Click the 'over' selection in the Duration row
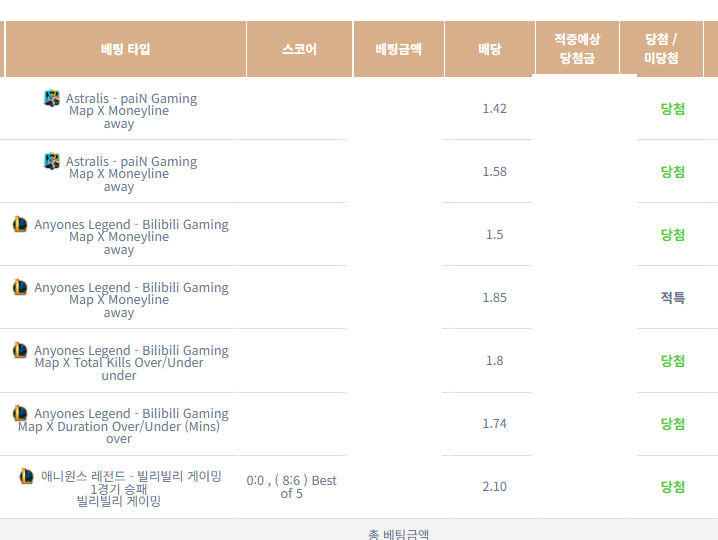The width and height of the screenshot is (718, 540). (119, 439)
